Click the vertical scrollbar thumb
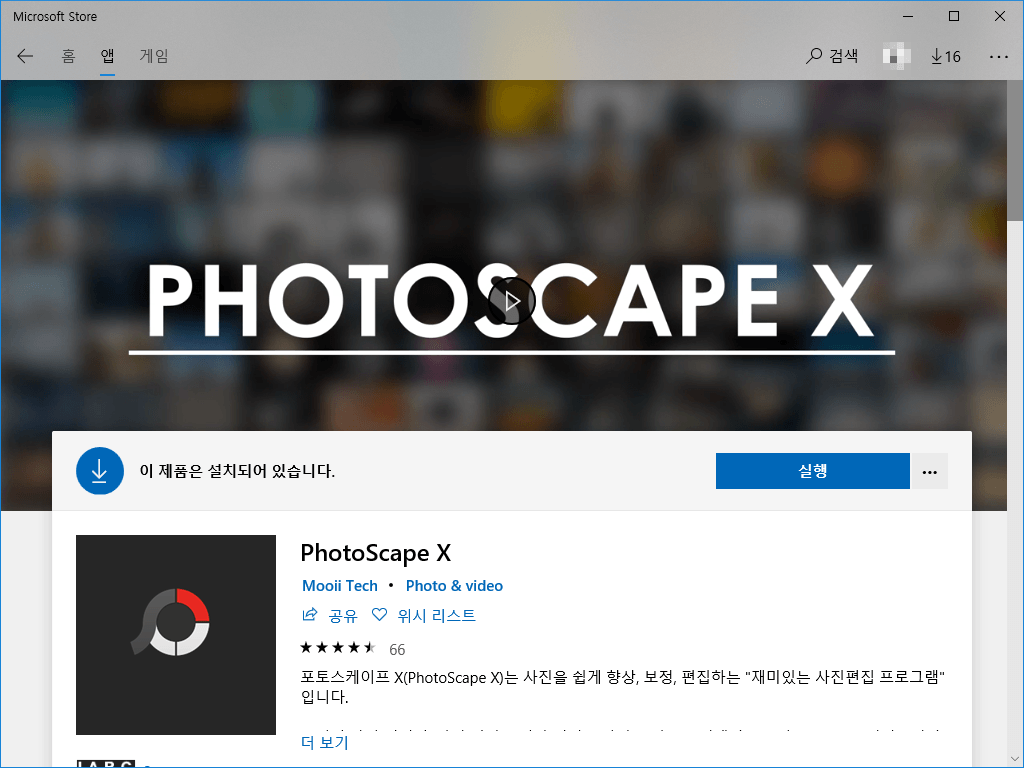1024x768 pixels. [x=1015, y=150]
